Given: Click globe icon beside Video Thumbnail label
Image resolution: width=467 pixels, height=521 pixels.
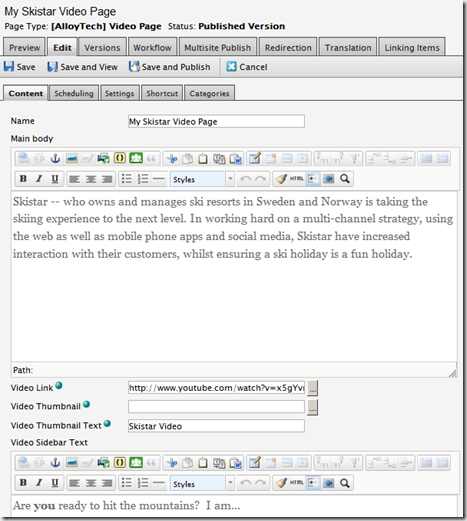Looking at the screenshot, I should click(86, 404).
